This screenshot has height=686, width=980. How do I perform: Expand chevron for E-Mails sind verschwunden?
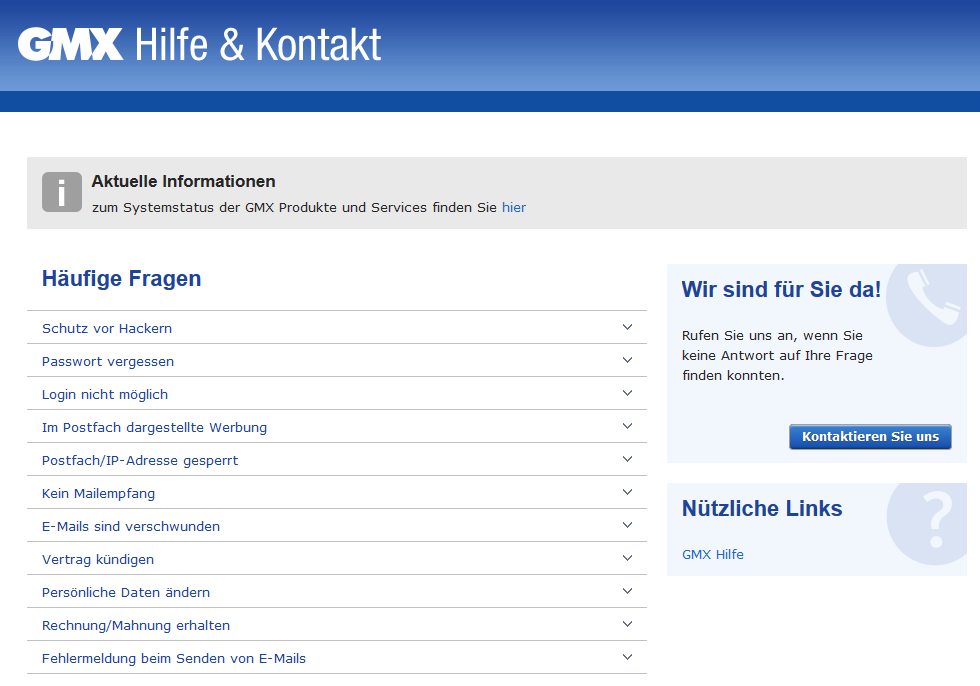pyautogui.click(x=628, y=525)
